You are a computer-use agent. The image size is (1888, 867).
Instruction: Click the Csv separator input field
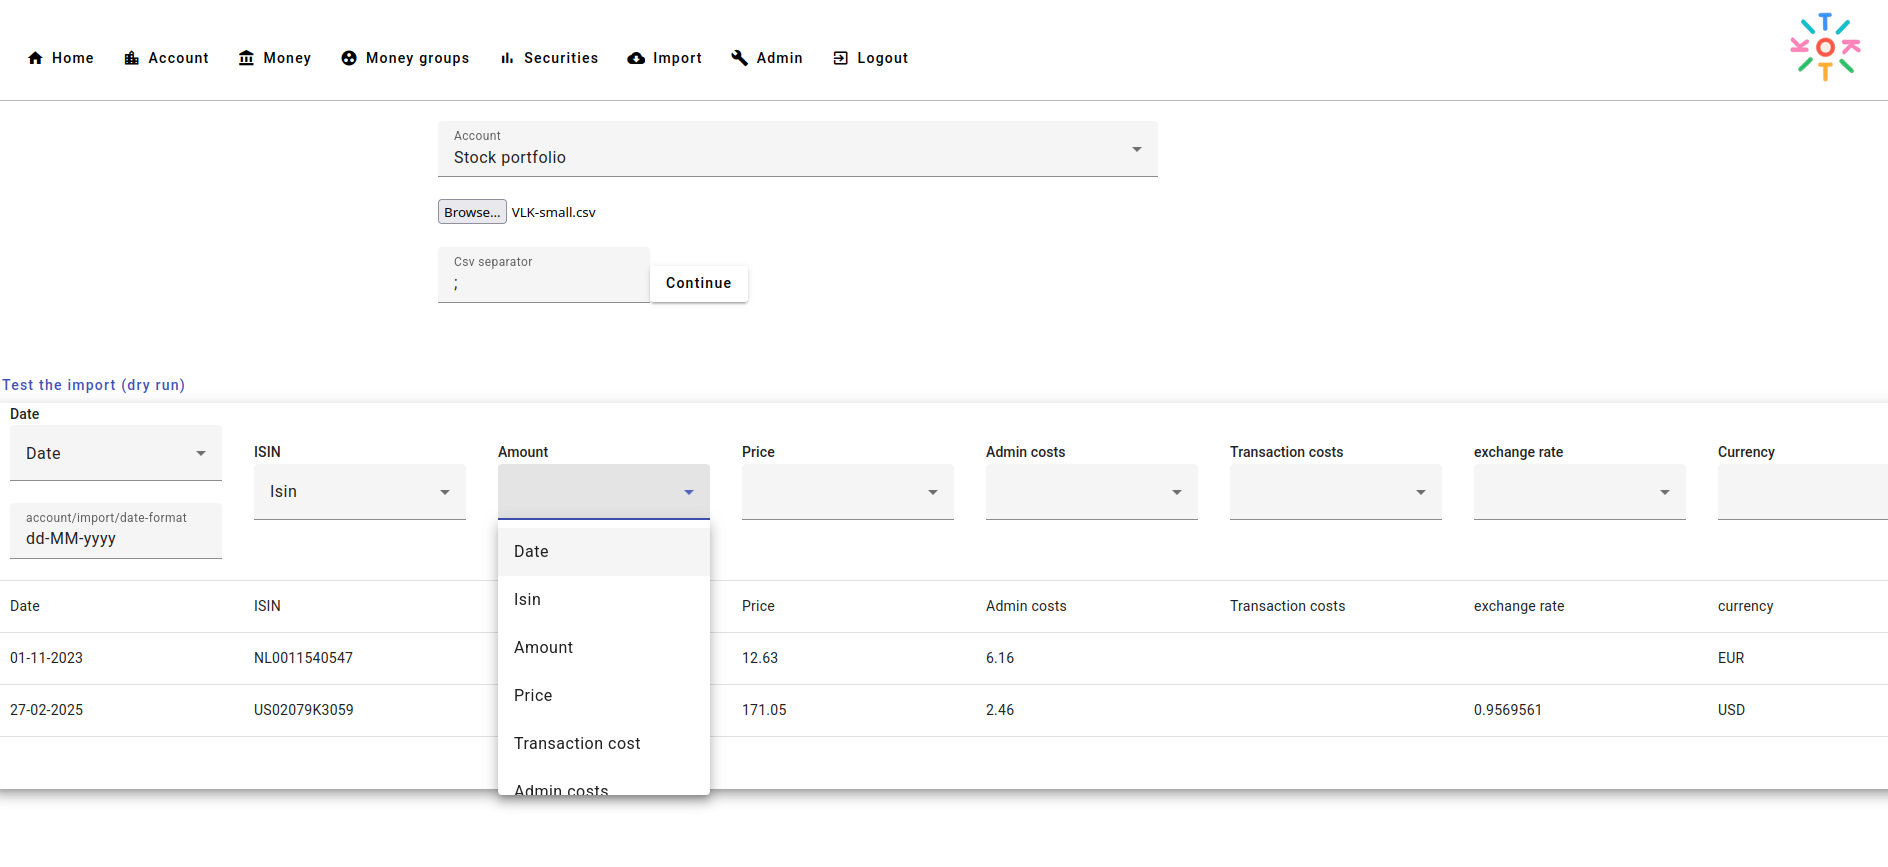tap(544, 275)
